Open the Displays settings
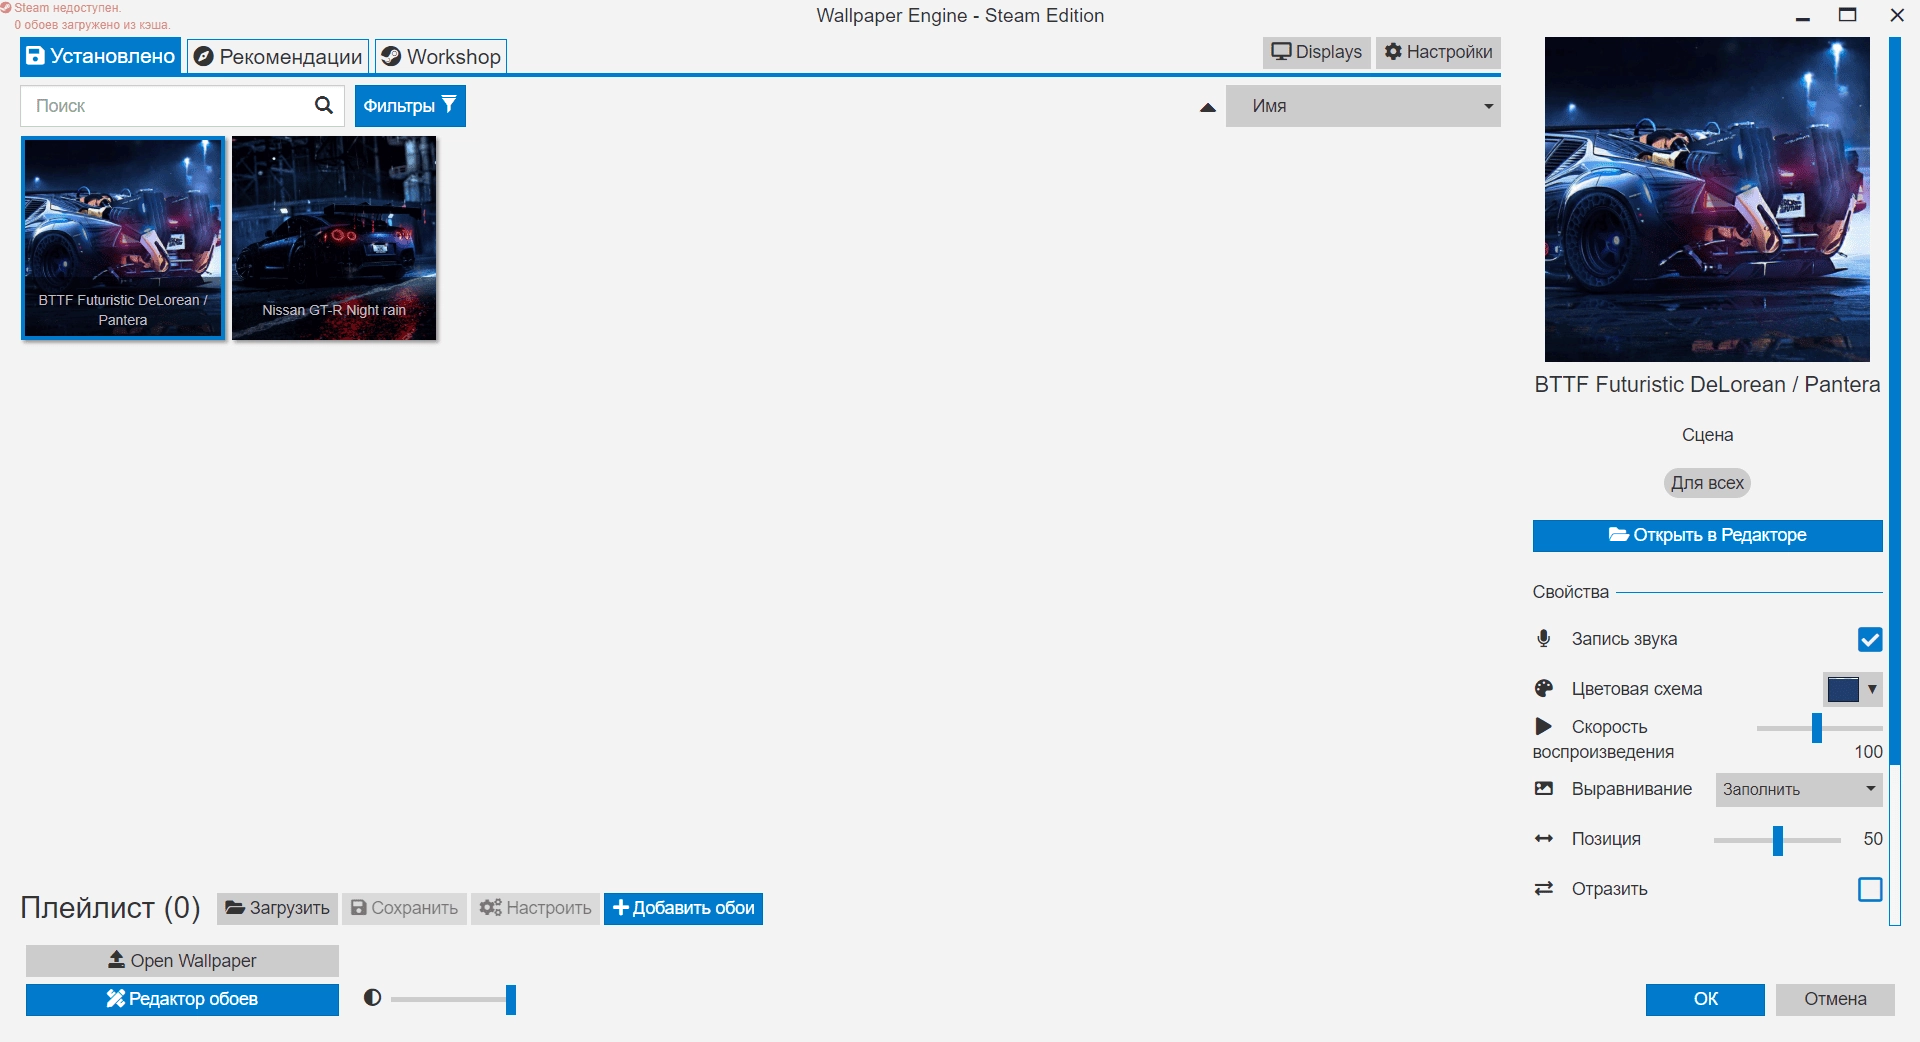This screenshot has width=1920, height=1042. point(1316,52)
